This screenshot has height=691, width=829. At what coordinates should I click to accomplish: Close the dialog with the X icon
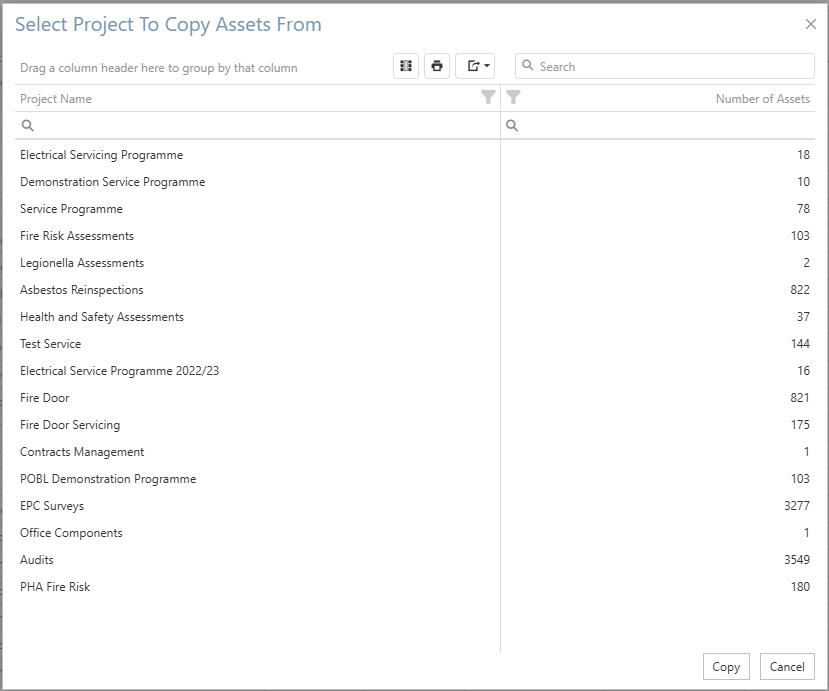(811, 24)
